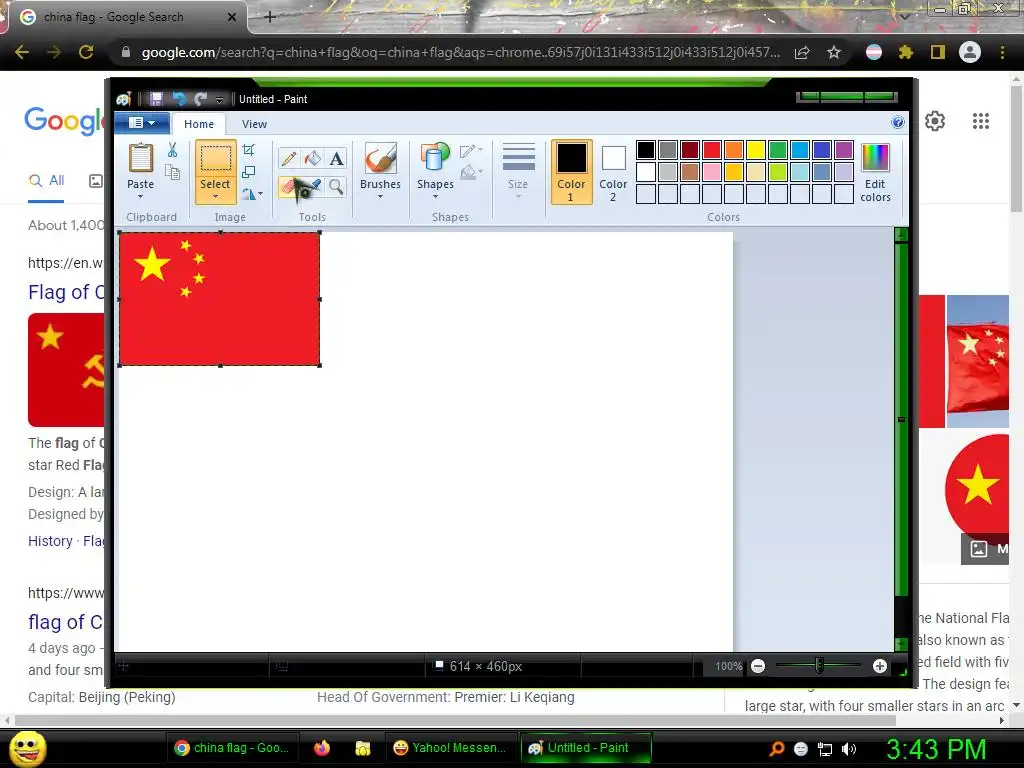Open the shape Outline dropdown
Viewport: 1024px width, 768px height.
472,152
